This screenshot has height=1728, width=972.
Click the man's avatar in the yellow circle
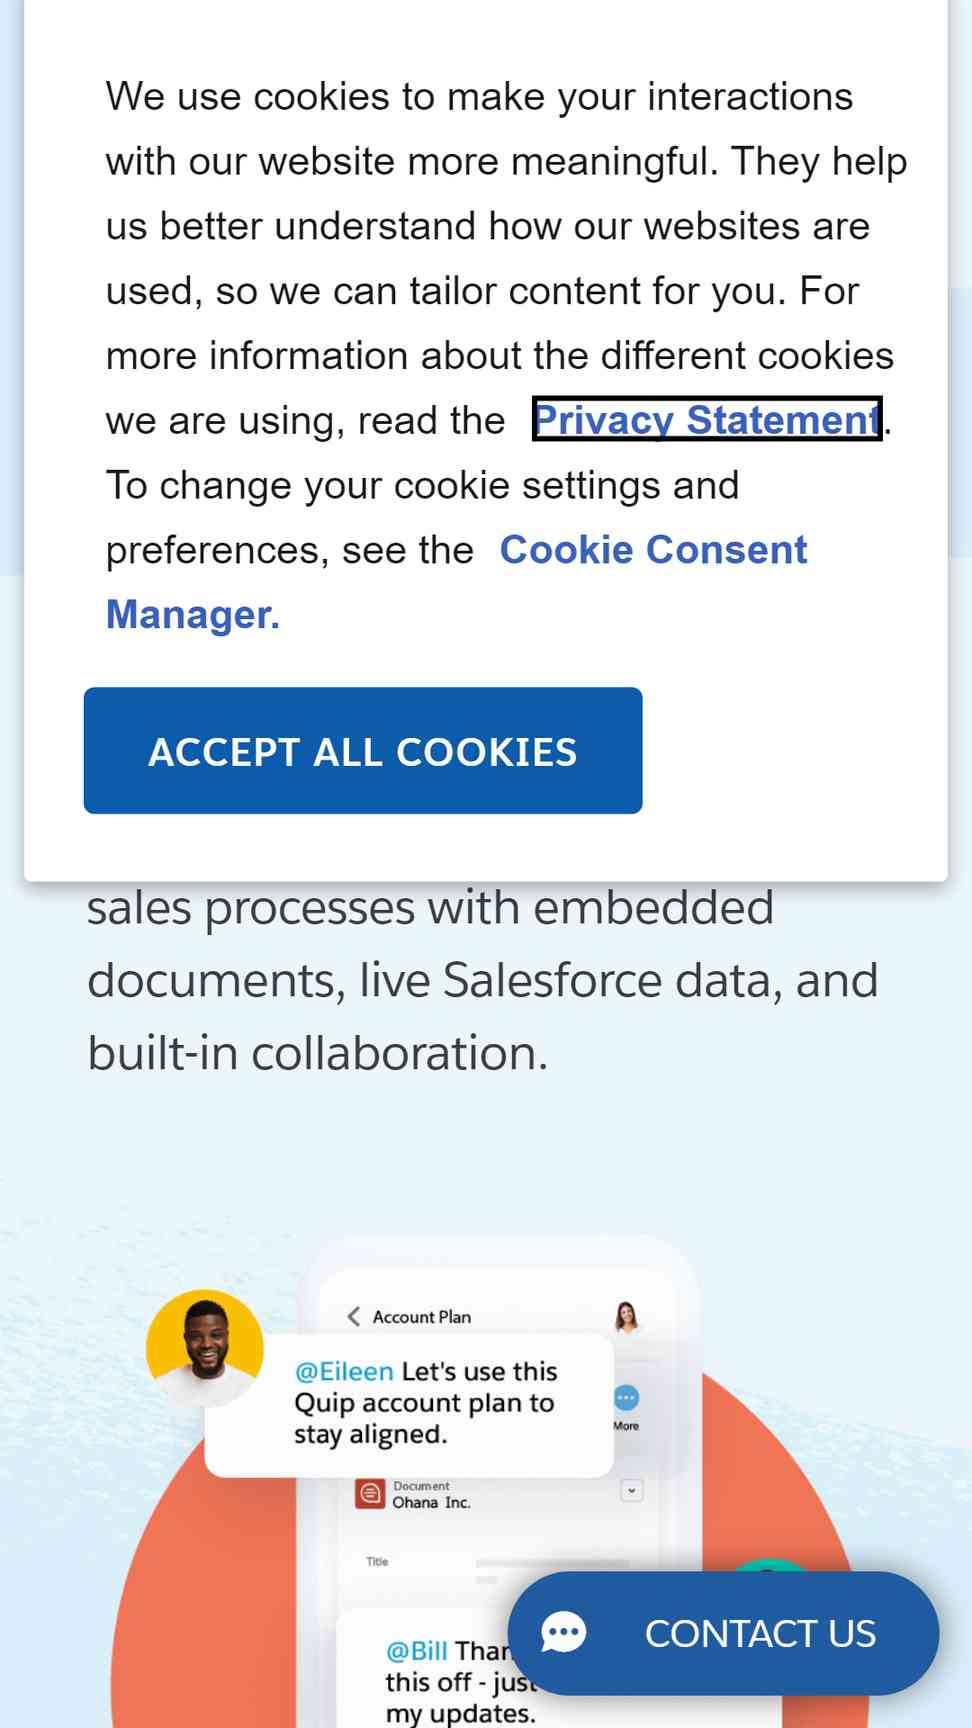205,1348
